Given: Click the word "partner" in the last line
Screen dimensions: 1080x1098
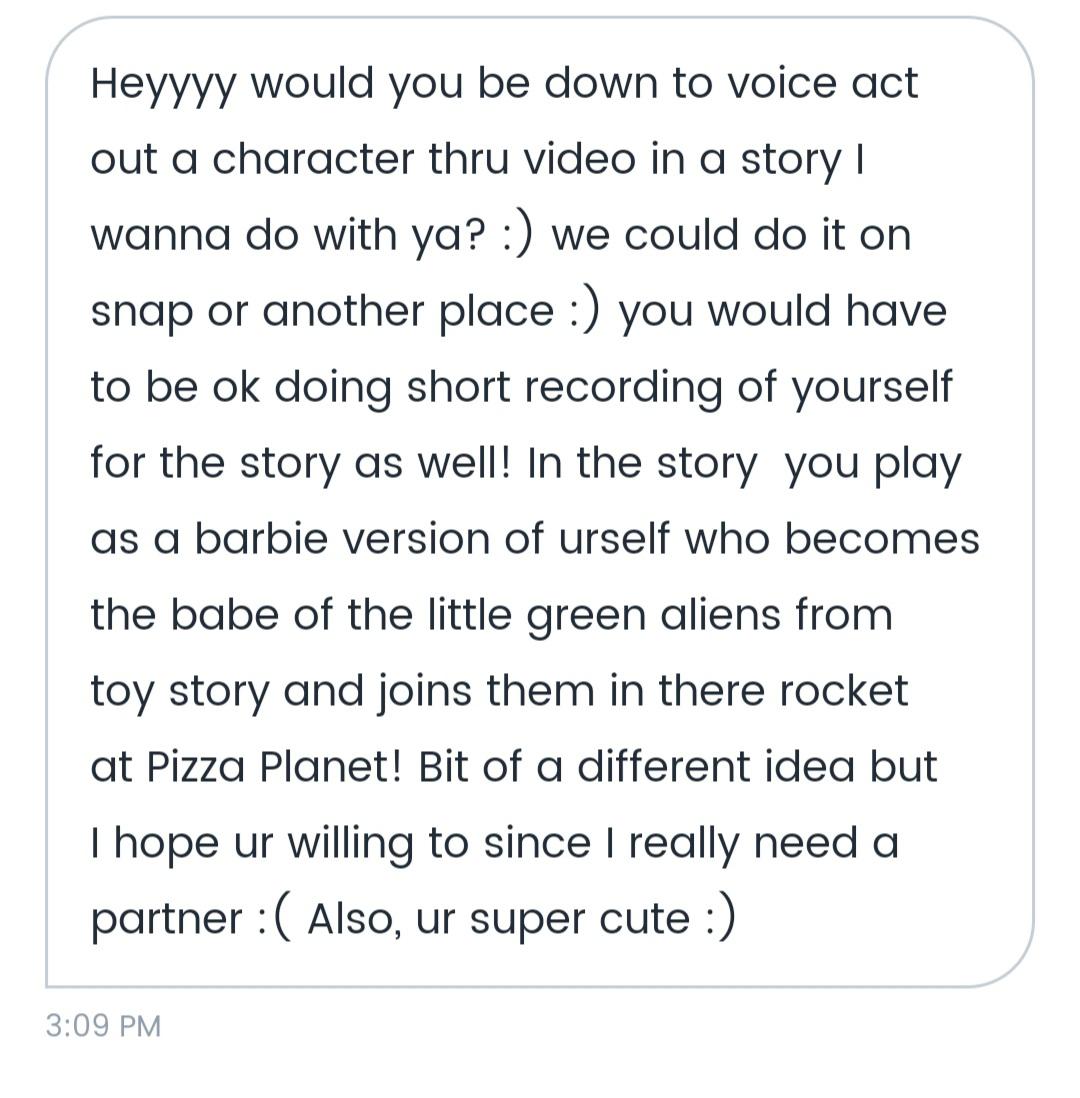Looking at the screenshot, I should (166, 919).
